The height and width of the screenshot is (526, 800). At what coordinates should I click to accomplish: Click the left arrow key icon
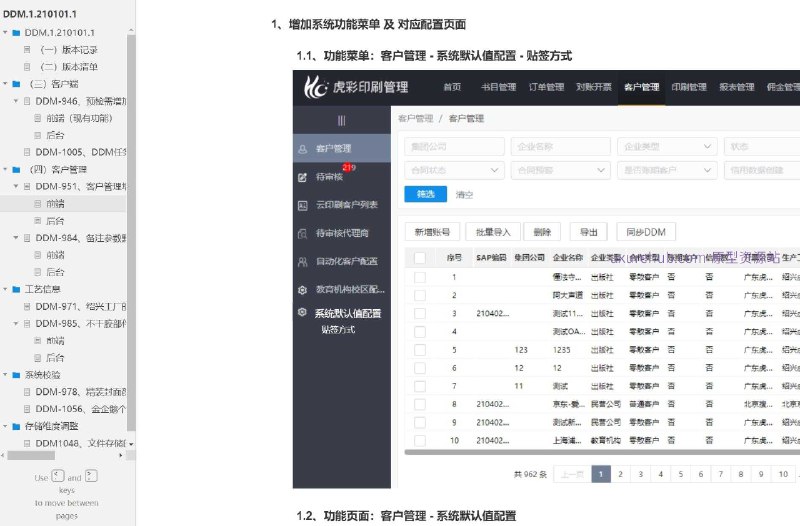(x=58, y=476)
